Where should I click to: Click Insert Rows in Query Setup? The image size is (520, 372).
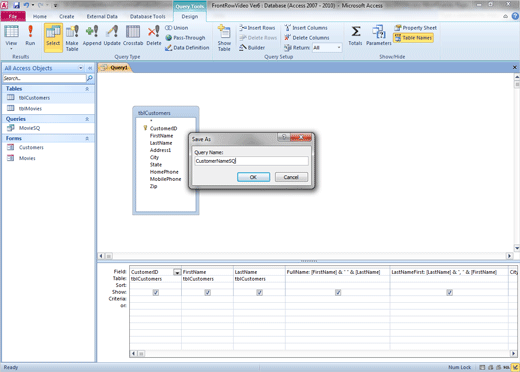[257, 28]
